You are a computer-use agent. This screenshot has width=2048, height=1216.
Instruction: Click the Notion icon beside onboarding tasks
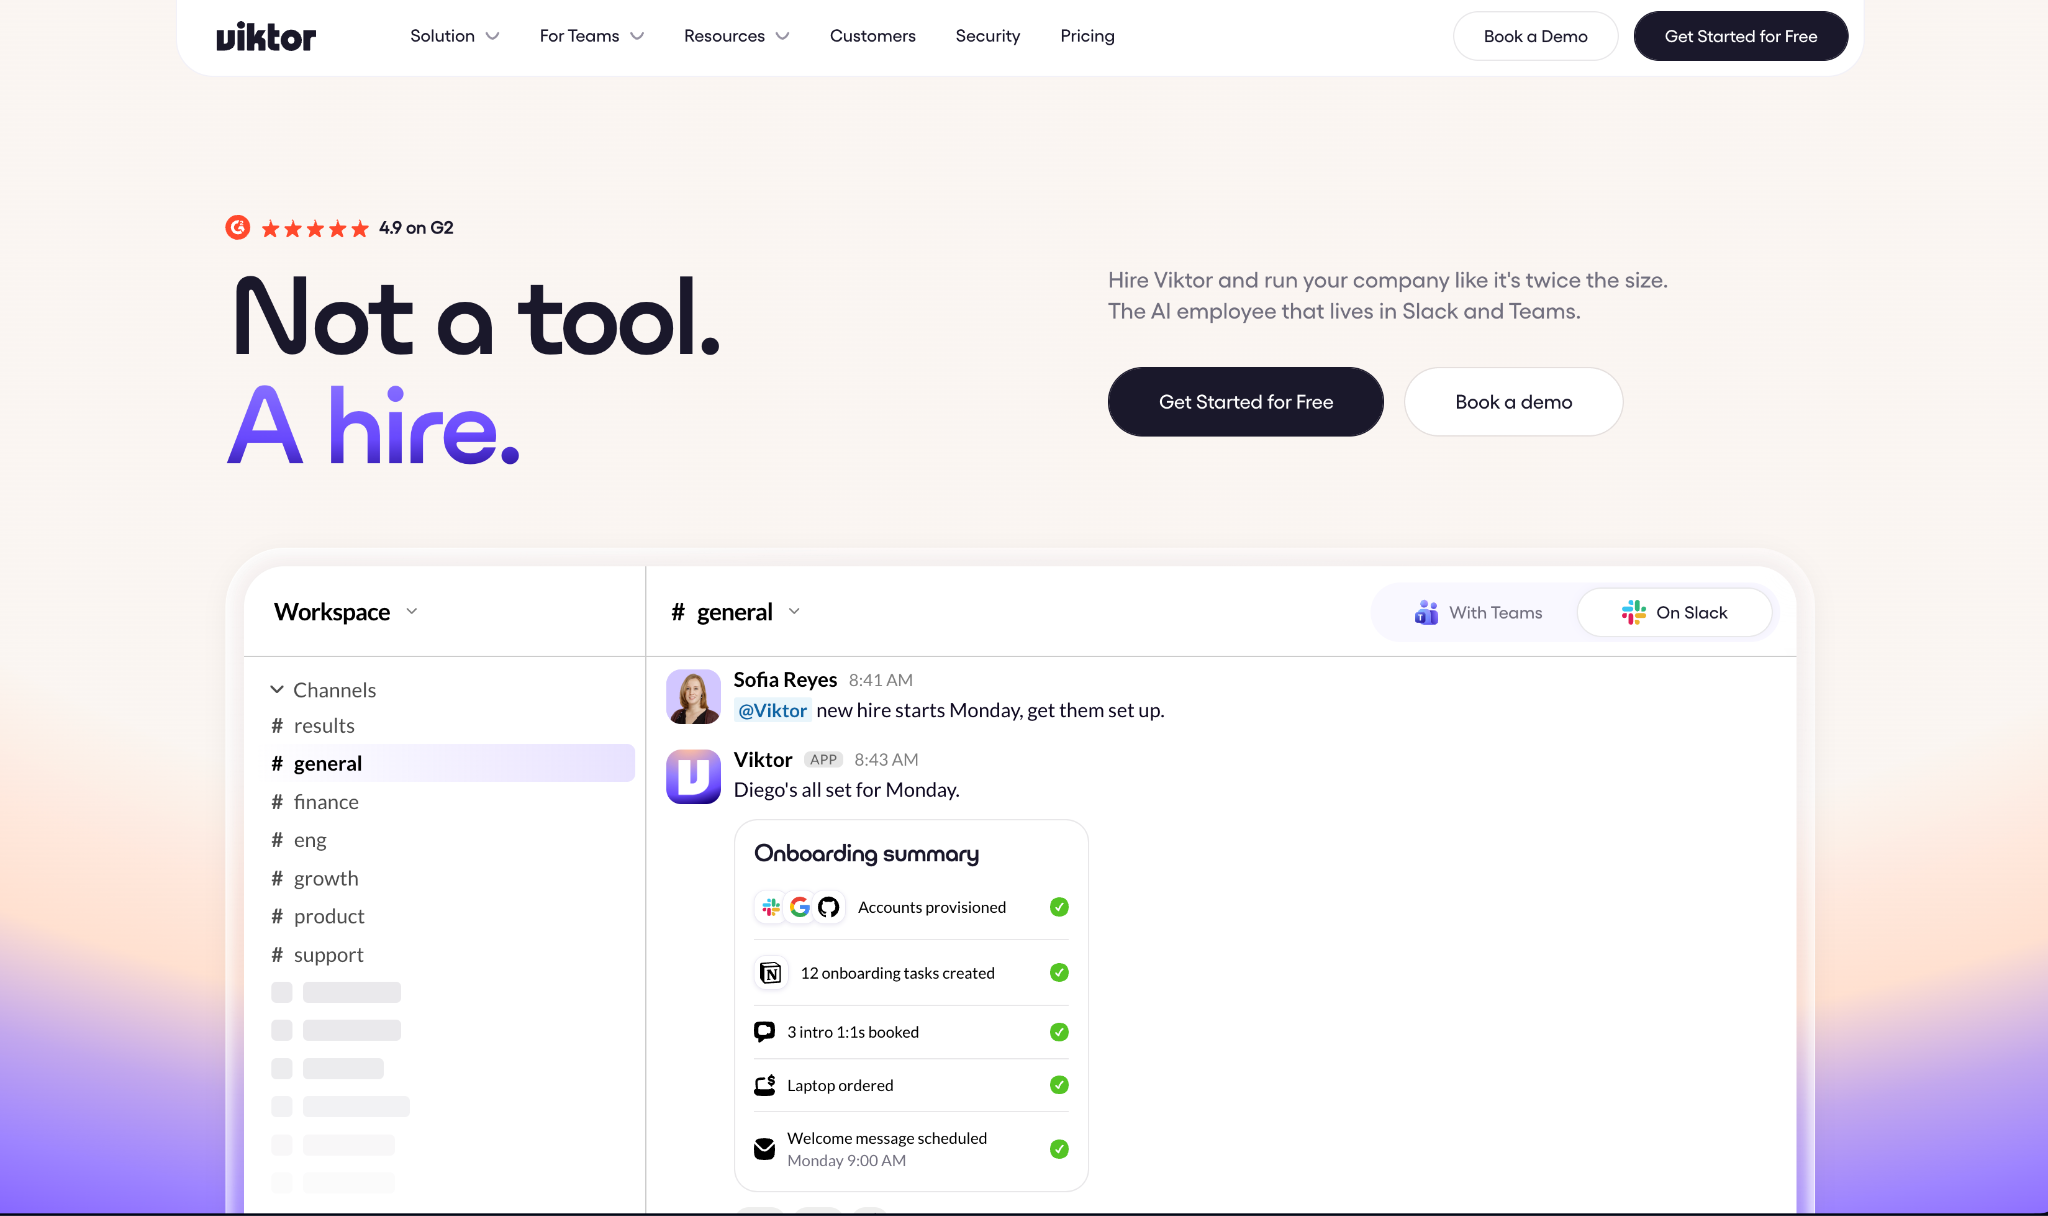click(x=771, y=973)
